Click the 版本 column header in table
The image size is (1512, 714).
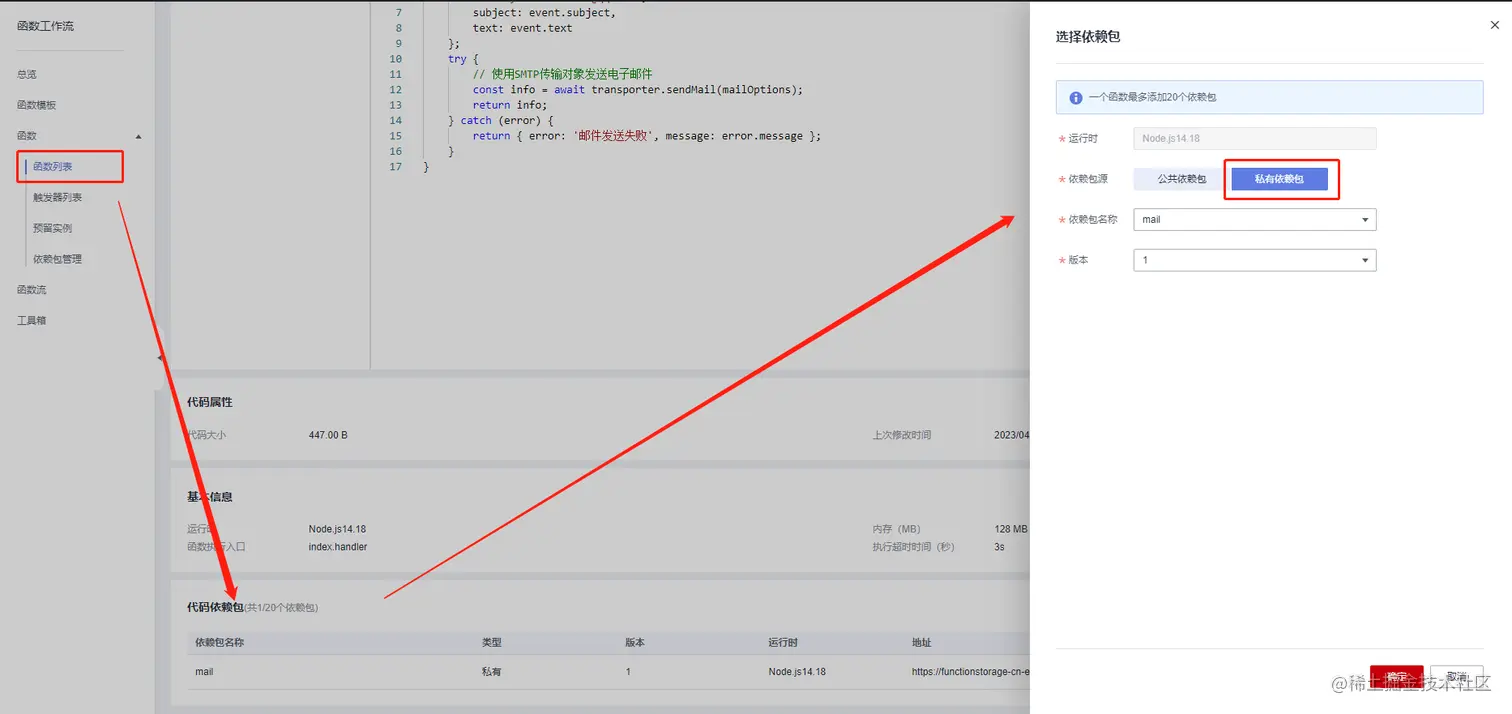click(635, 642)
